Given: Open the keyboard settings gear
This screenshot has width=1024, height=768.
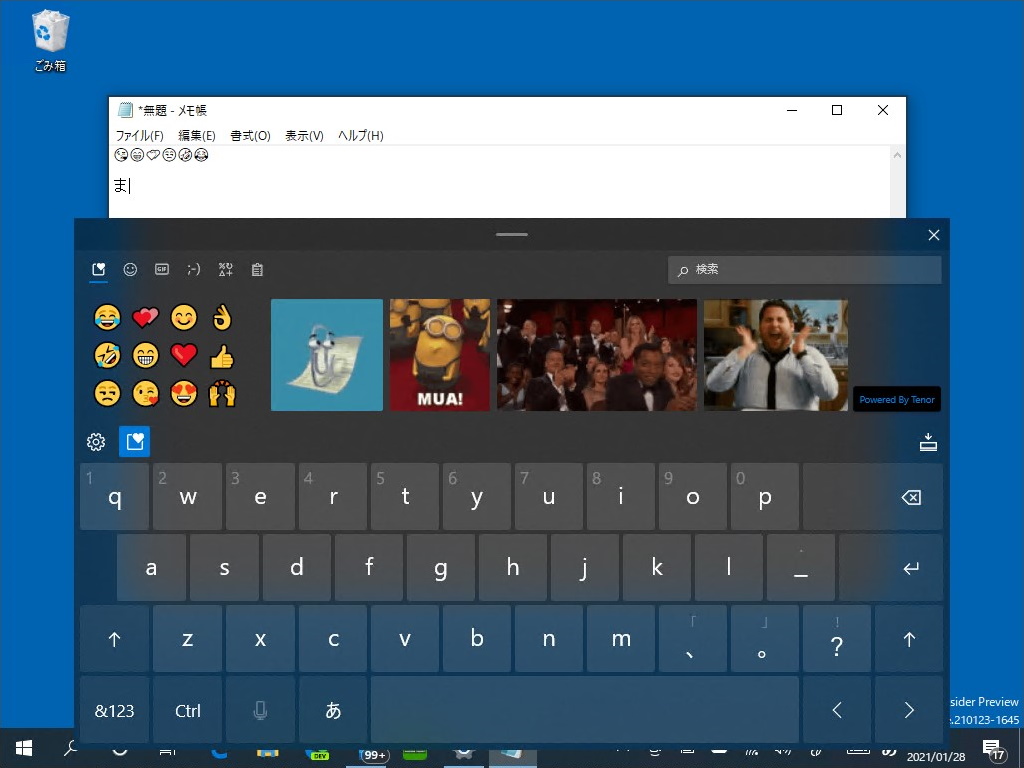Looking at the screenshot, I should [95, 441].
